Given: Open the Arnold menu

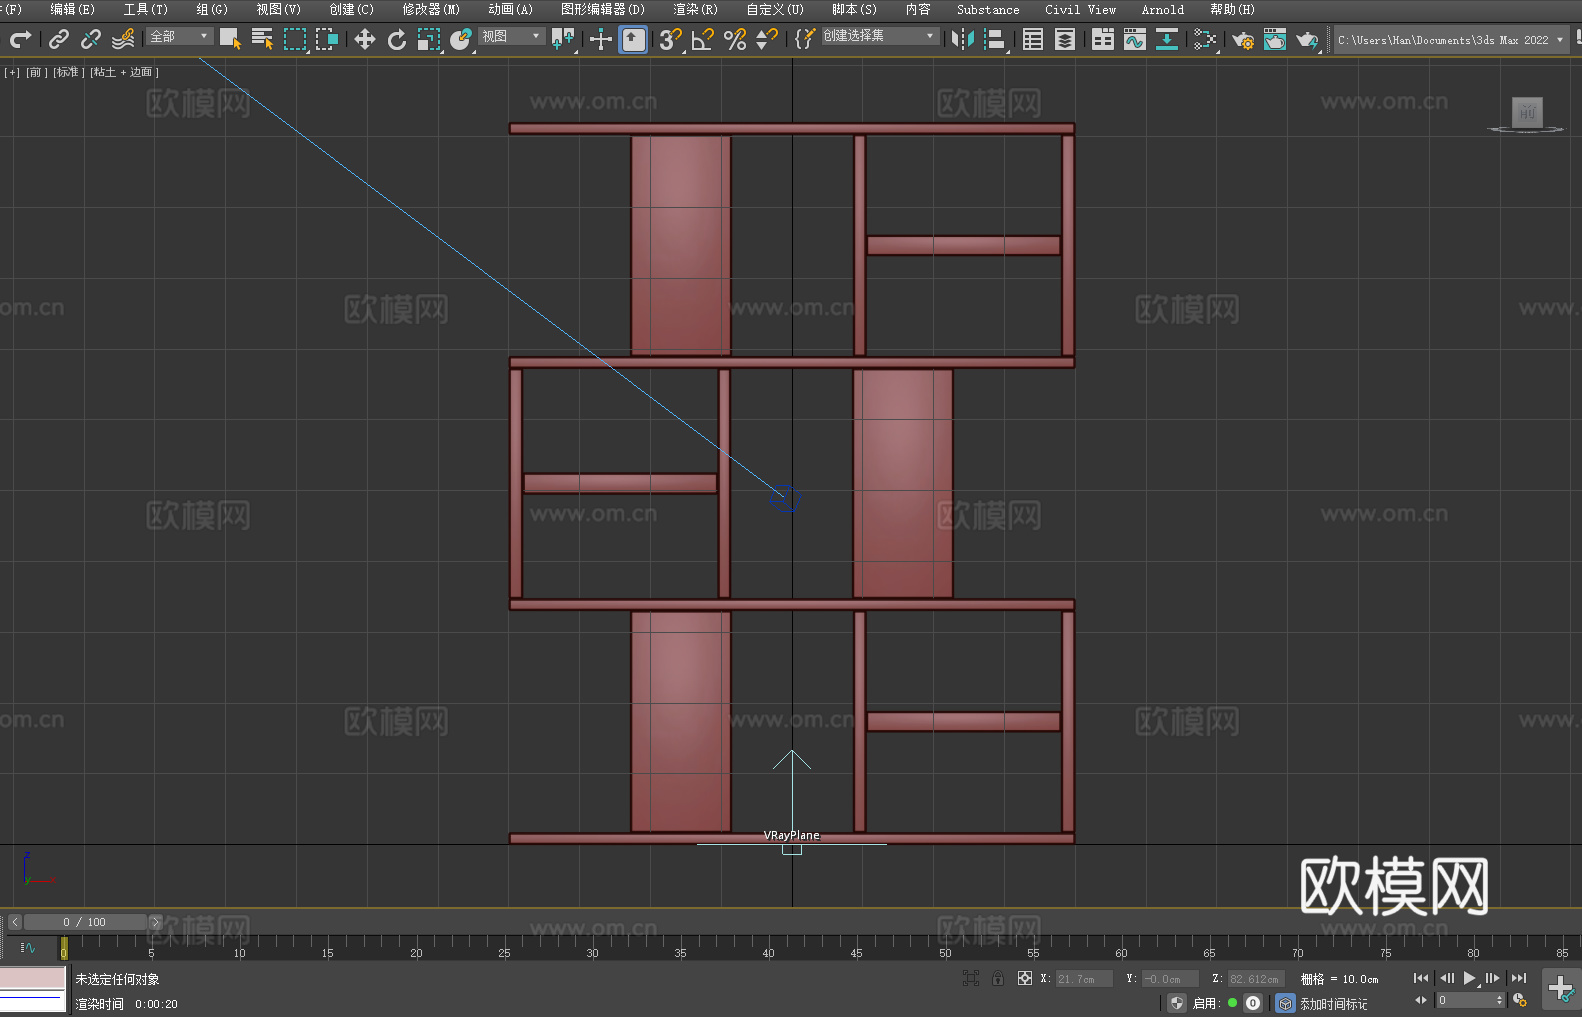Looking at the screenshot, I should coord(1163,9).
